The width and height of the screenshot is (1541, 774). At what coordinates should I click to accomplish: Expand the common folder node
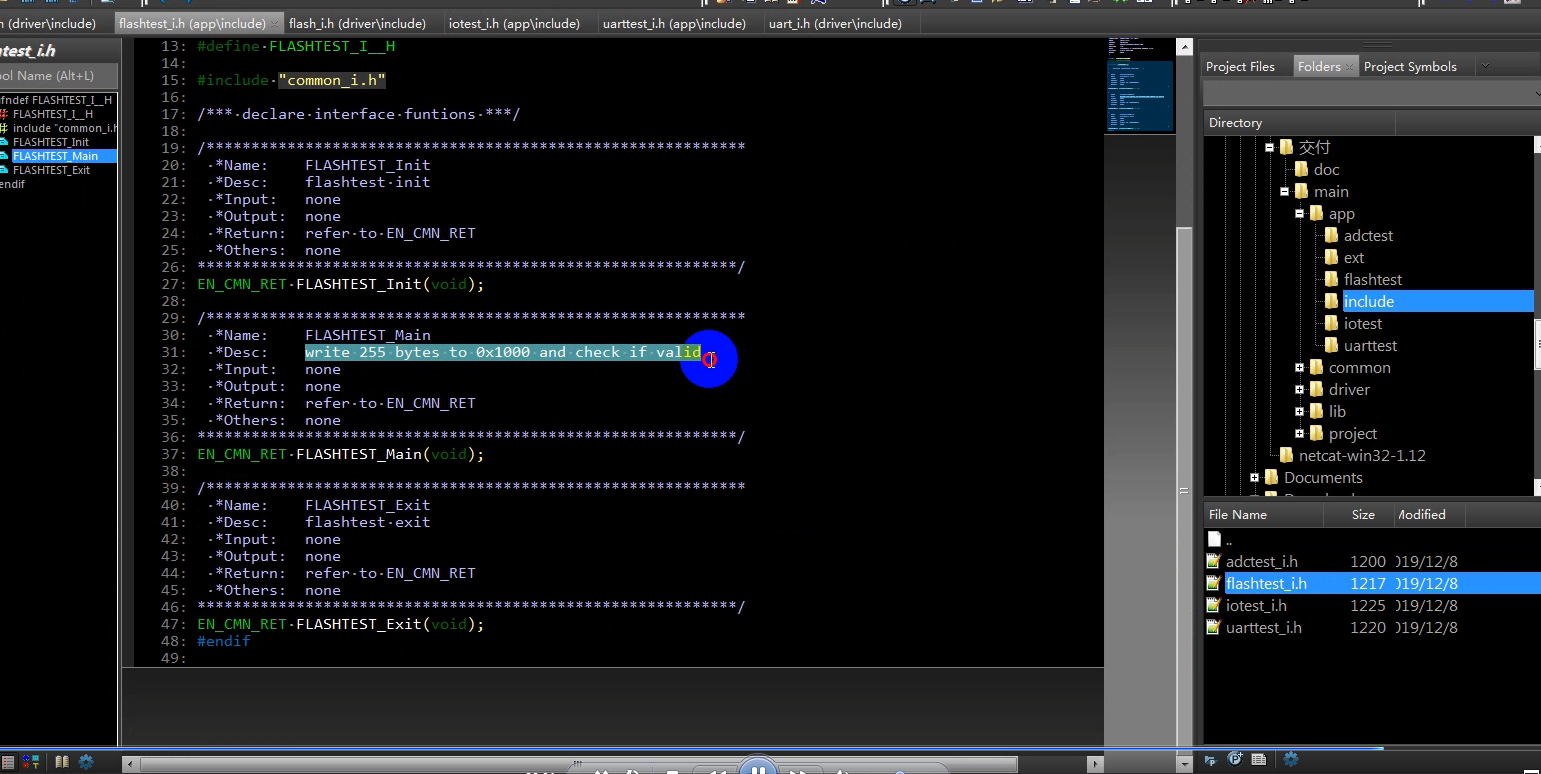coord(1300,367)
